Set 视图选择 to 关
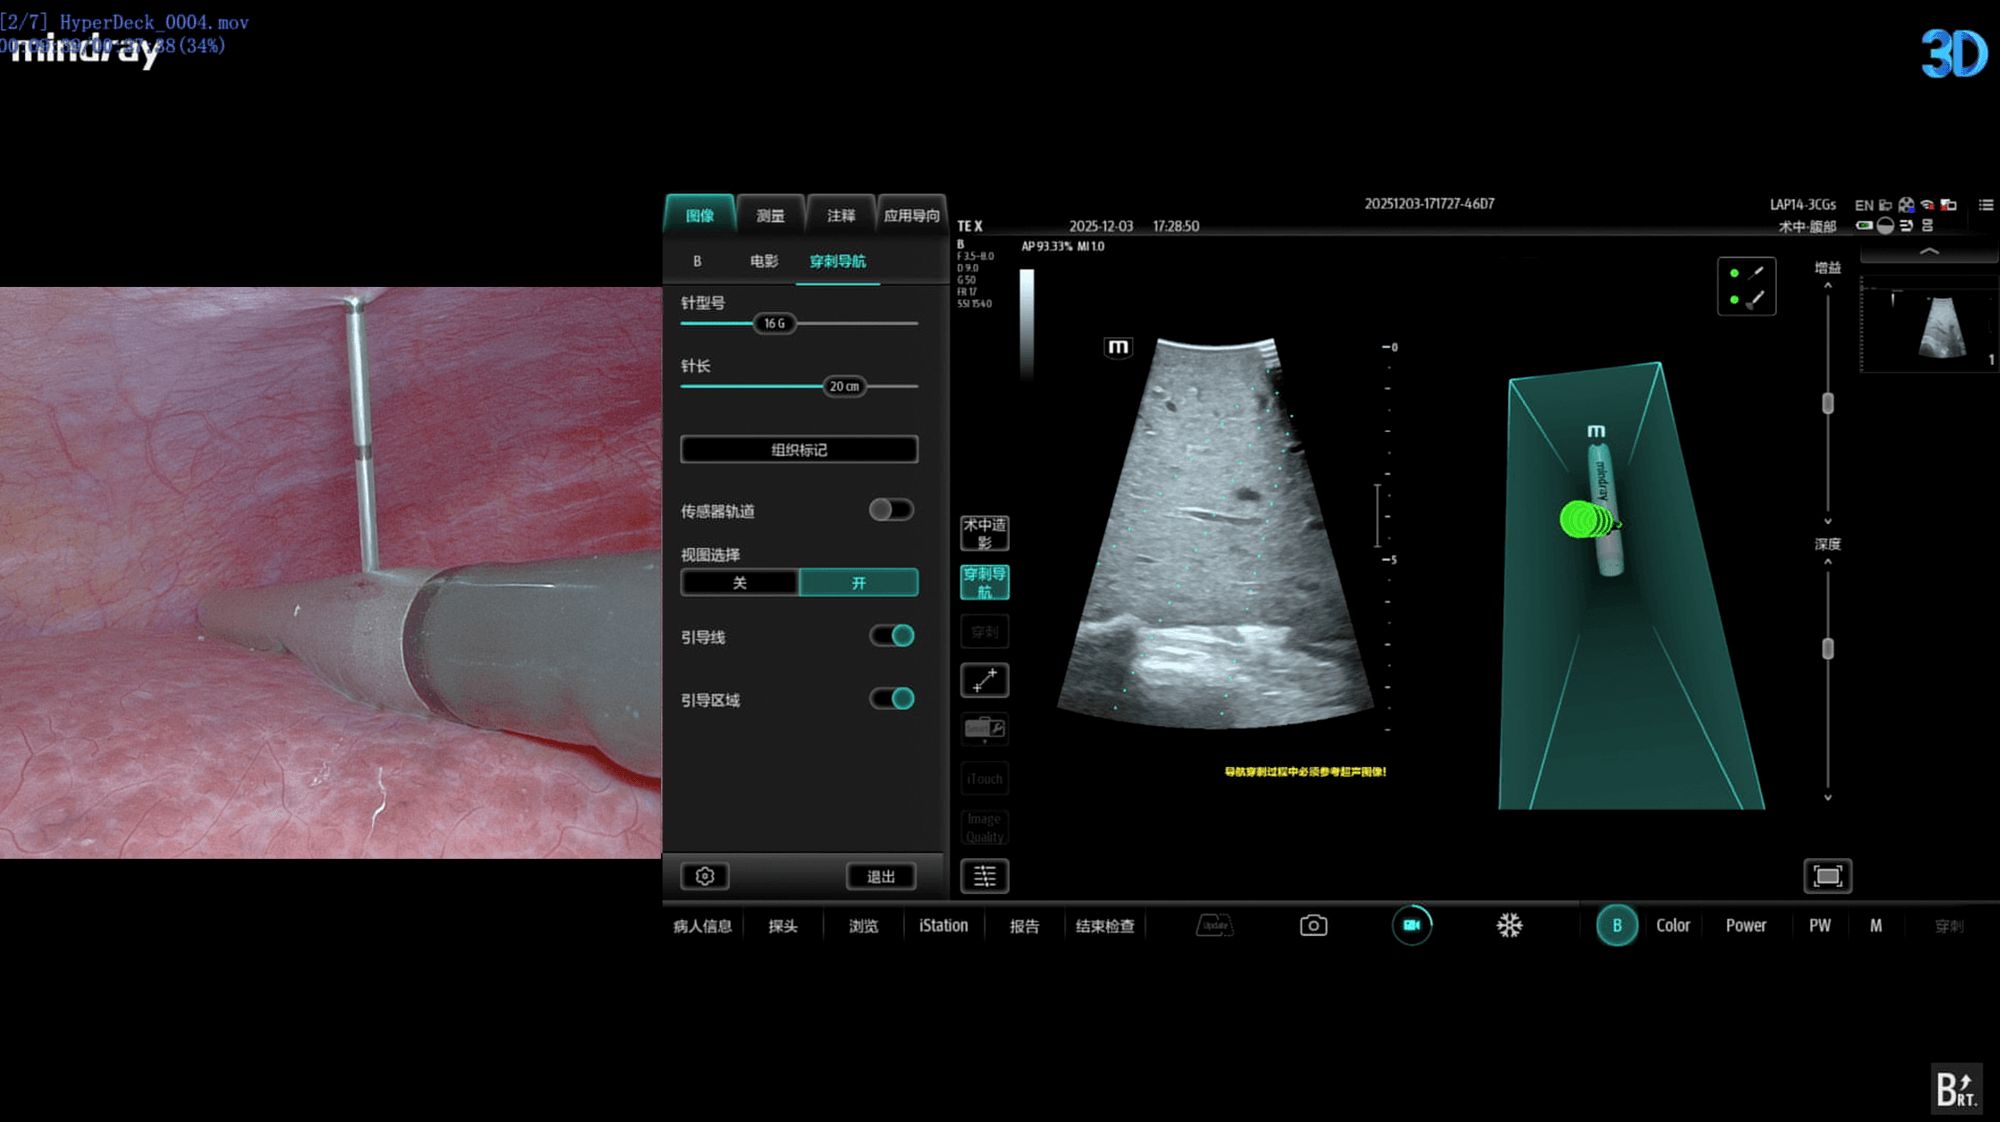Screen dimensions: 2000x1122 [x=739, y=583]
